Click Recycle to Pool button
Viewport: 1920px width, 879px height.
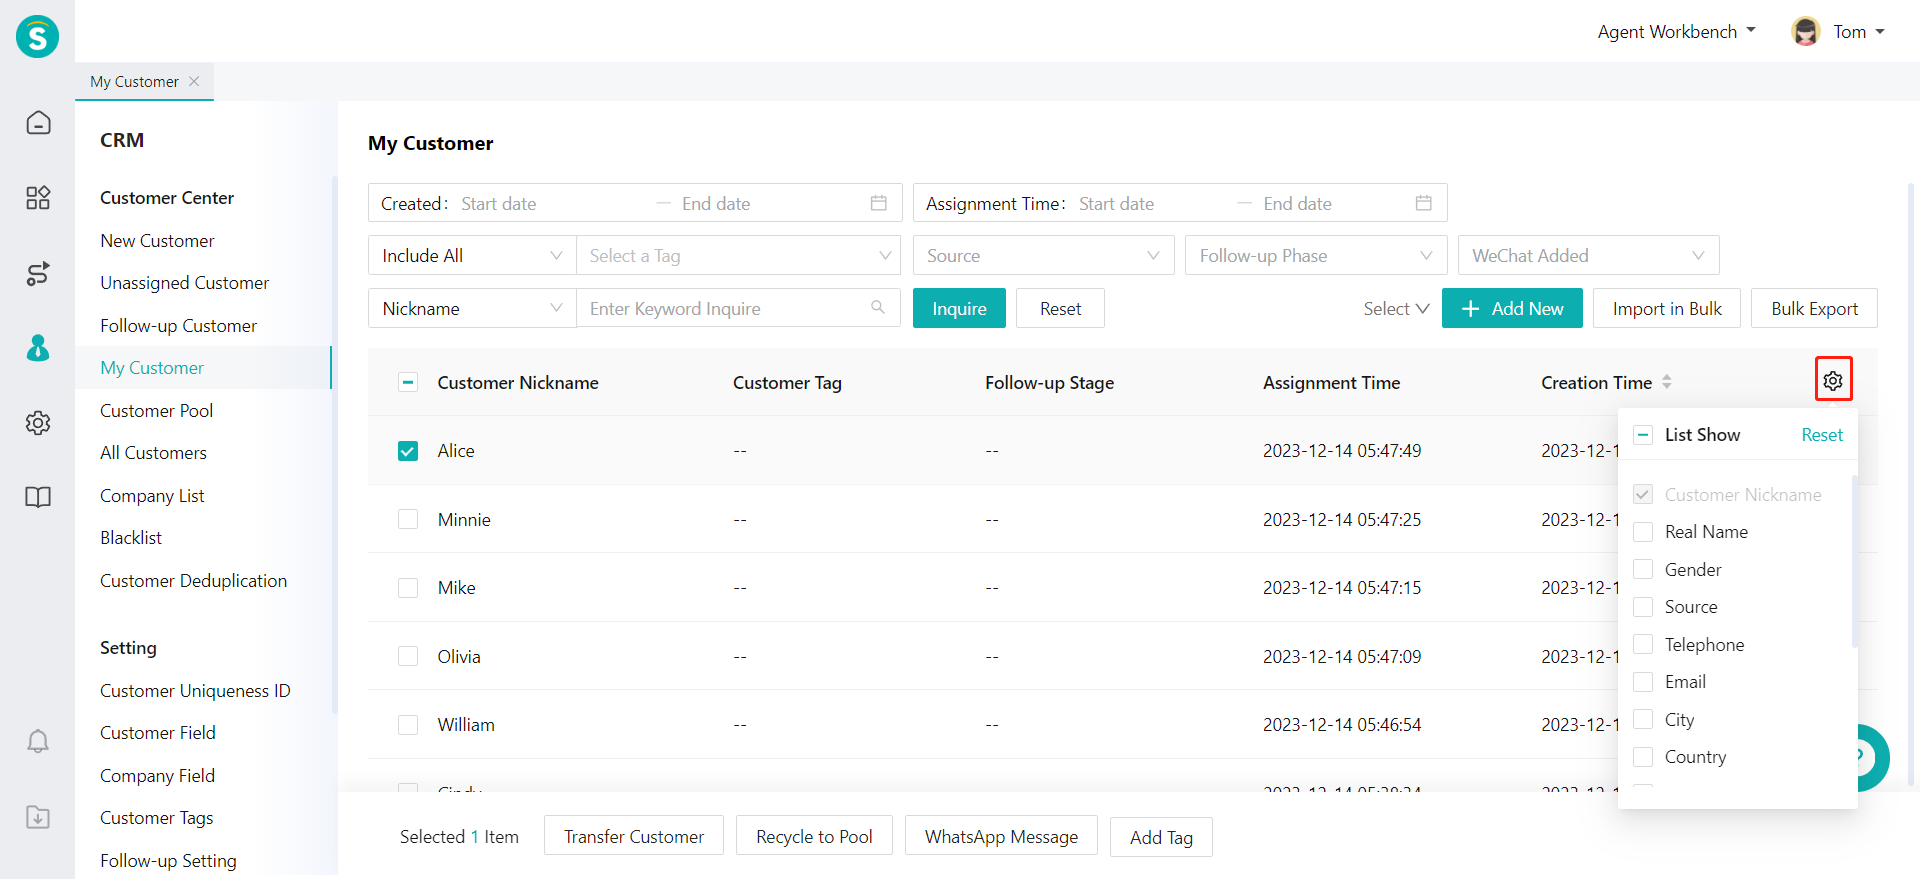pyautogui.click(x=814, y=836)
